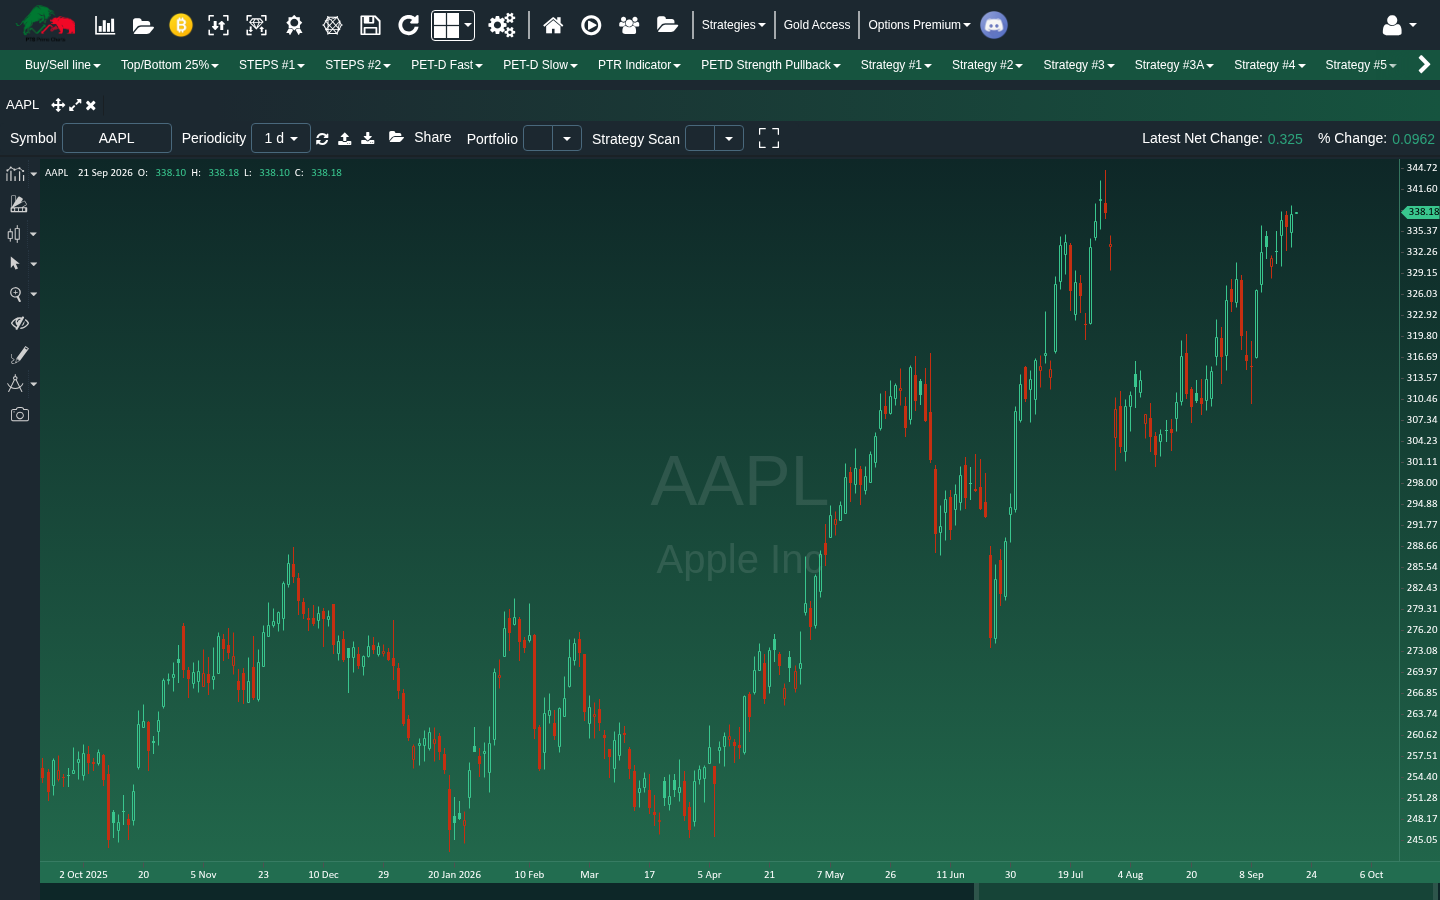Expand the Top/Bottom 25% menu
The image size is (1440, 900).
(170, 65)
